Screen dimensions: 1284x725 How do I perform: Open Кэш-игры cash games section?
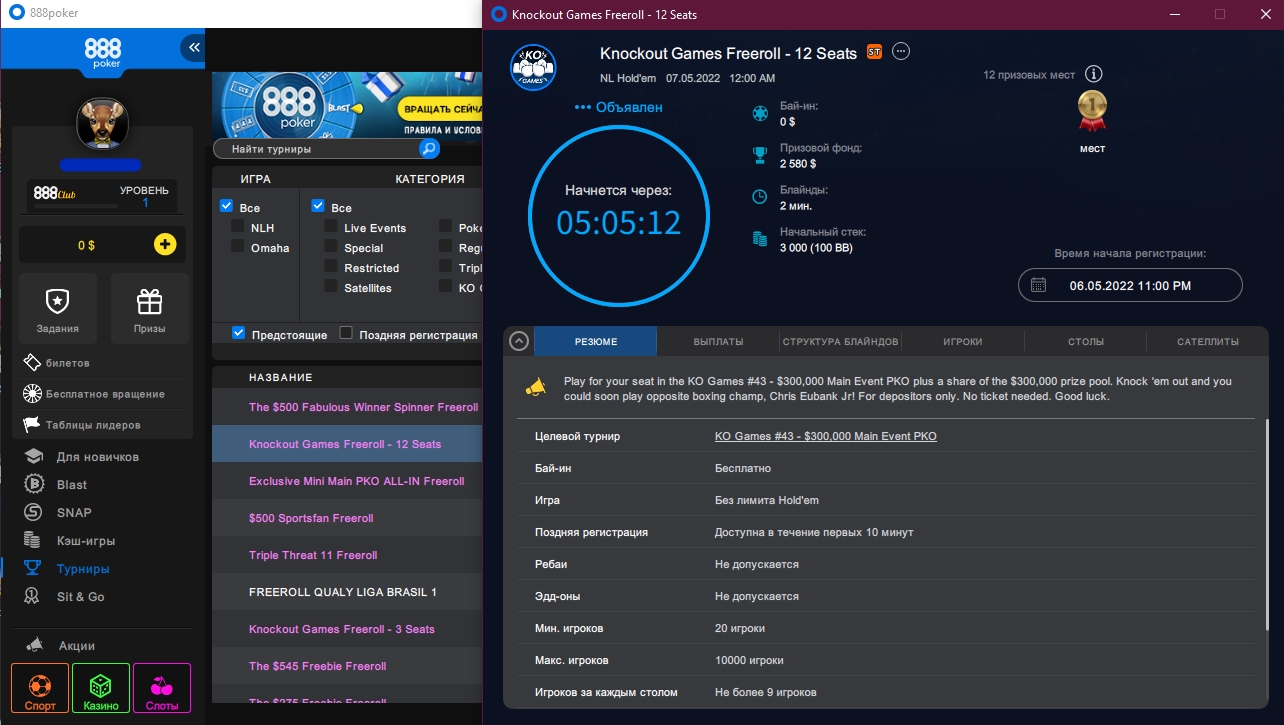(x=70, y=541)
